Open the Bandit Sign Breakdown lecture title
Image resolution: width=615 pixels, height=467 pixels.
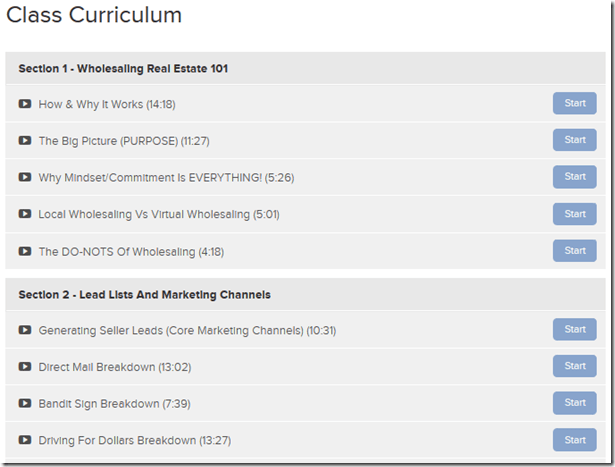111,404
